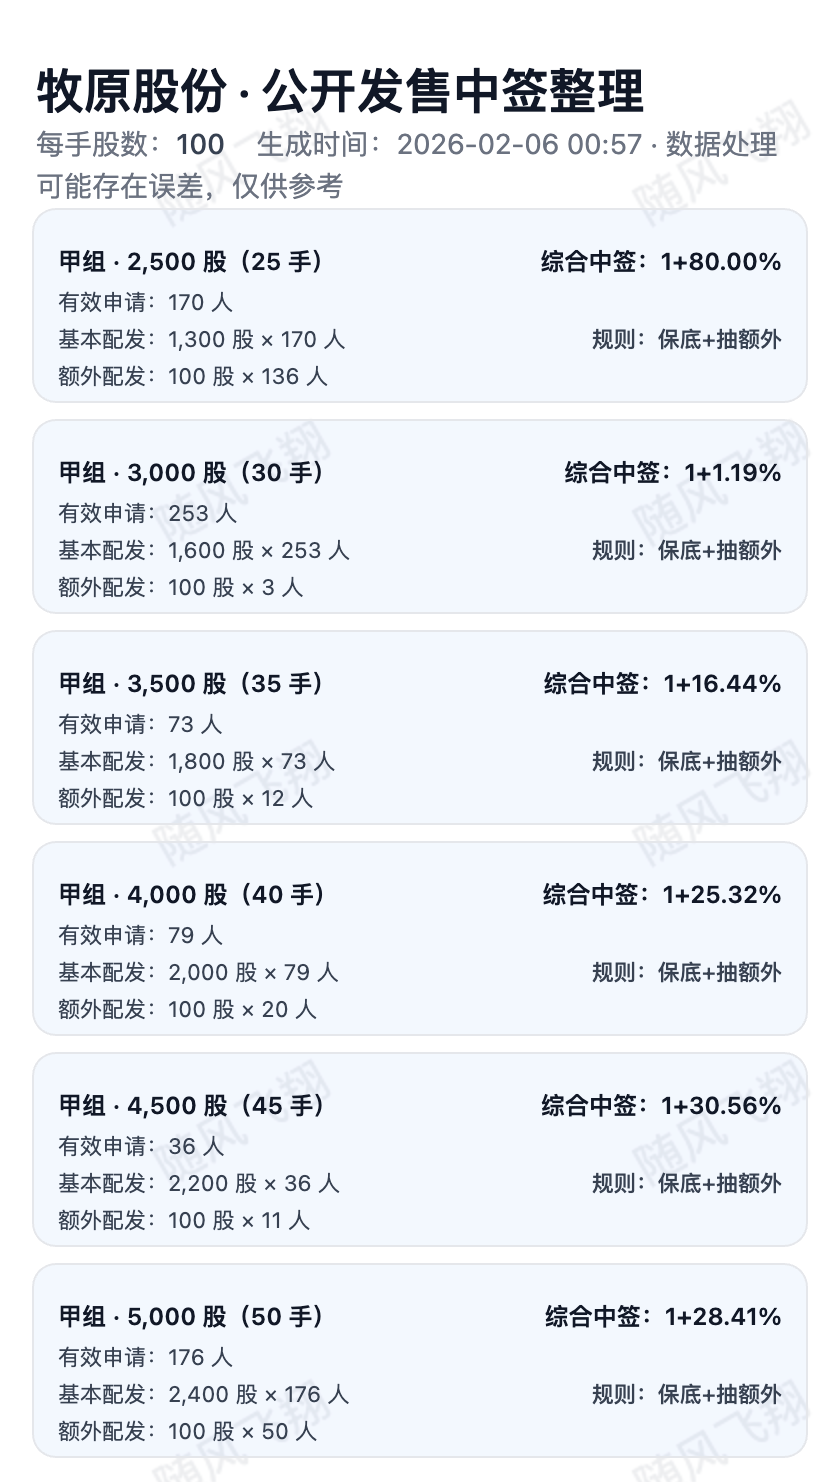This screenshot has height=1482, width=840.
Task: Click 基本配发 1,800 股 × 73 人 line
Action: click(x=197, y=761)
